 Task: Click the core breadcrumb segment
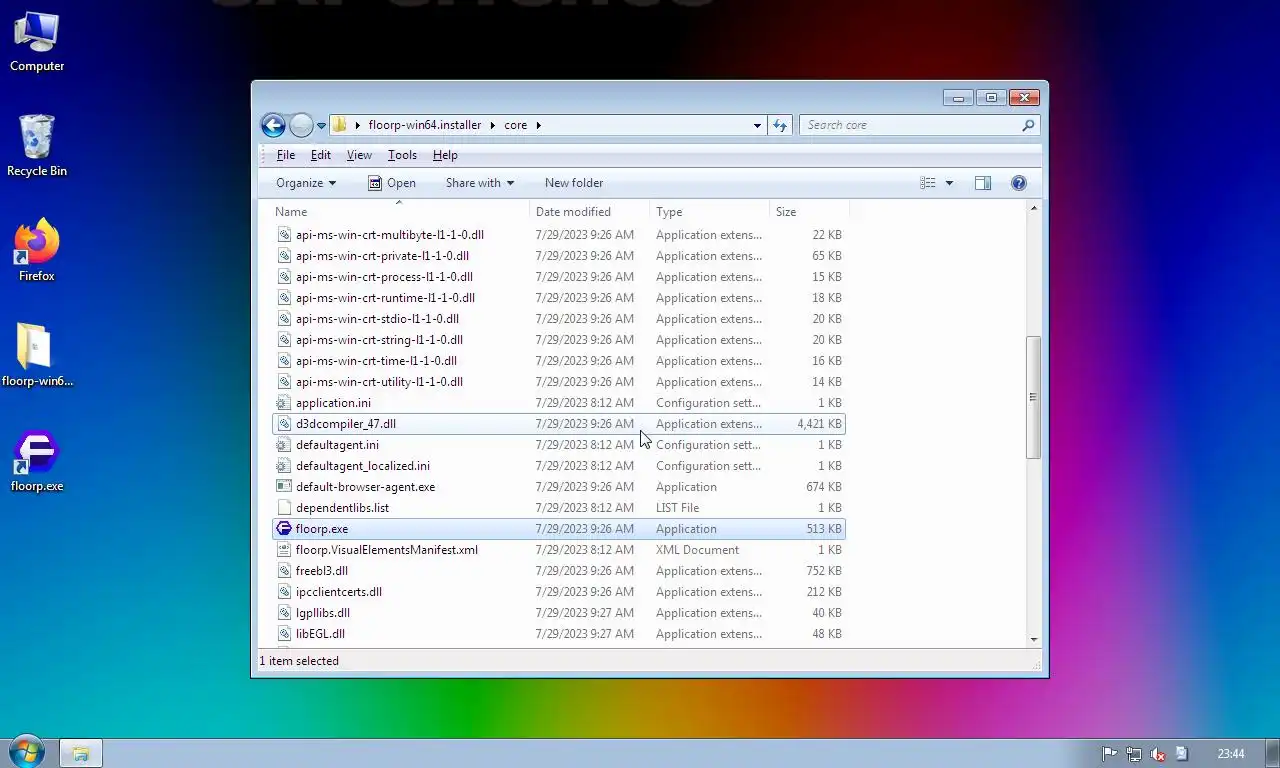(x=515, y=125)
